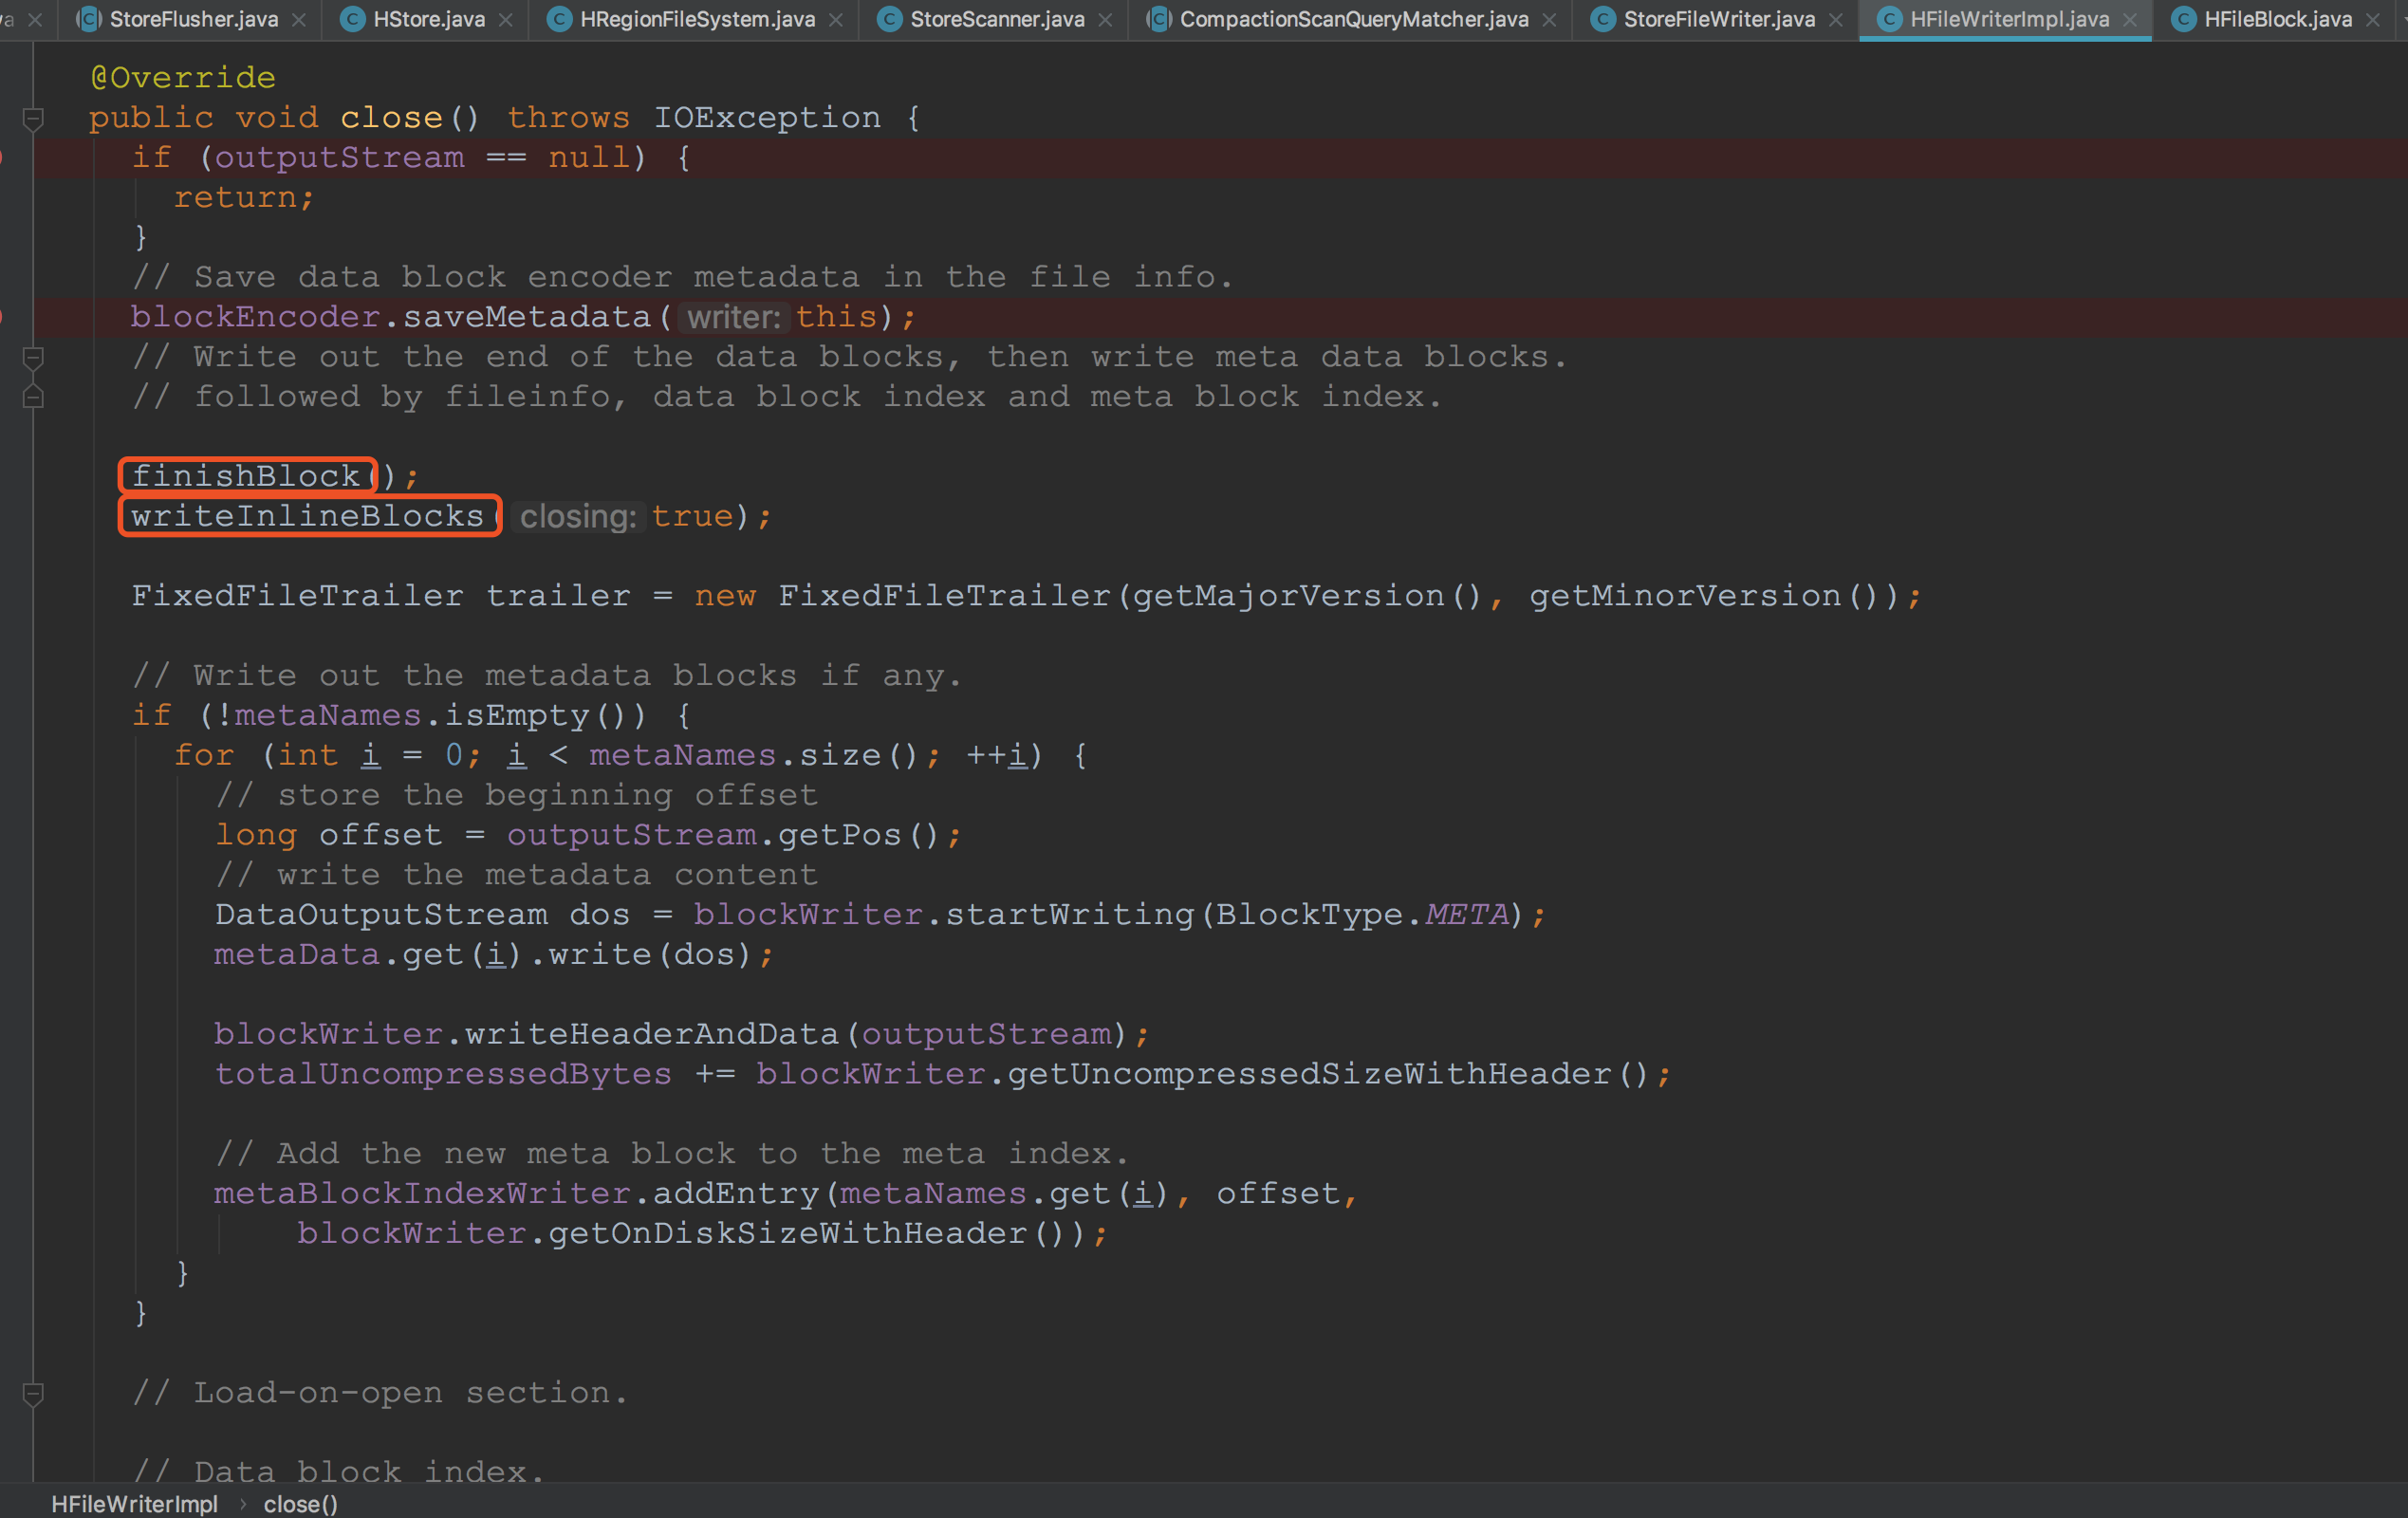
Task: Switch to the HStore.java tab
Action: 428,19
